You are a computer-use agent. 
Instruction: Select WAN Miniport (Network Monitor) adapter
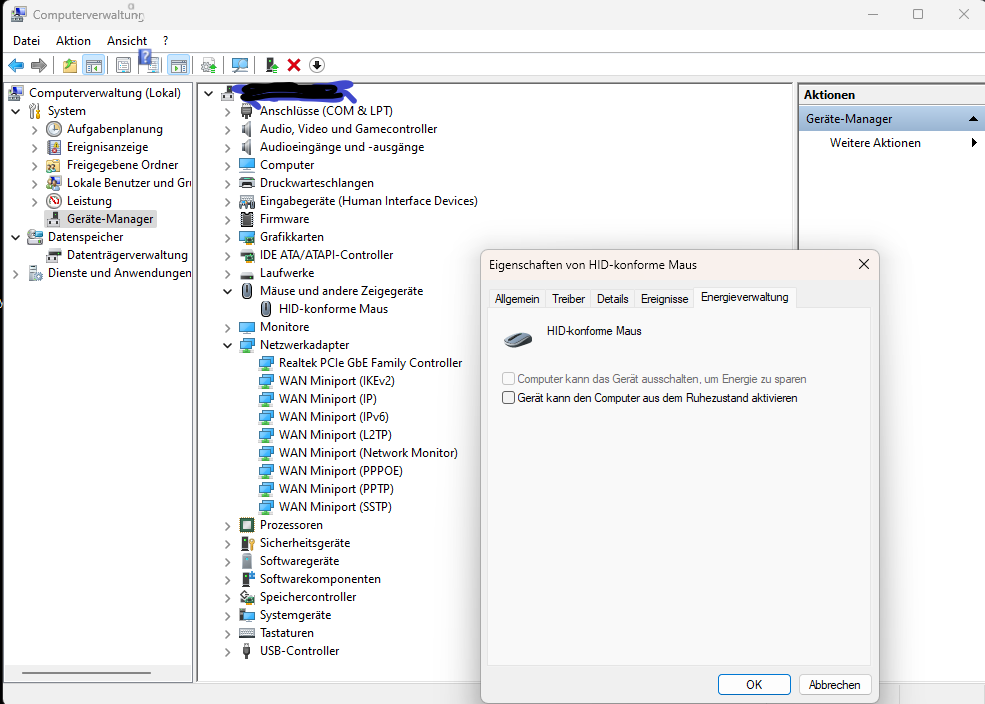368,453
